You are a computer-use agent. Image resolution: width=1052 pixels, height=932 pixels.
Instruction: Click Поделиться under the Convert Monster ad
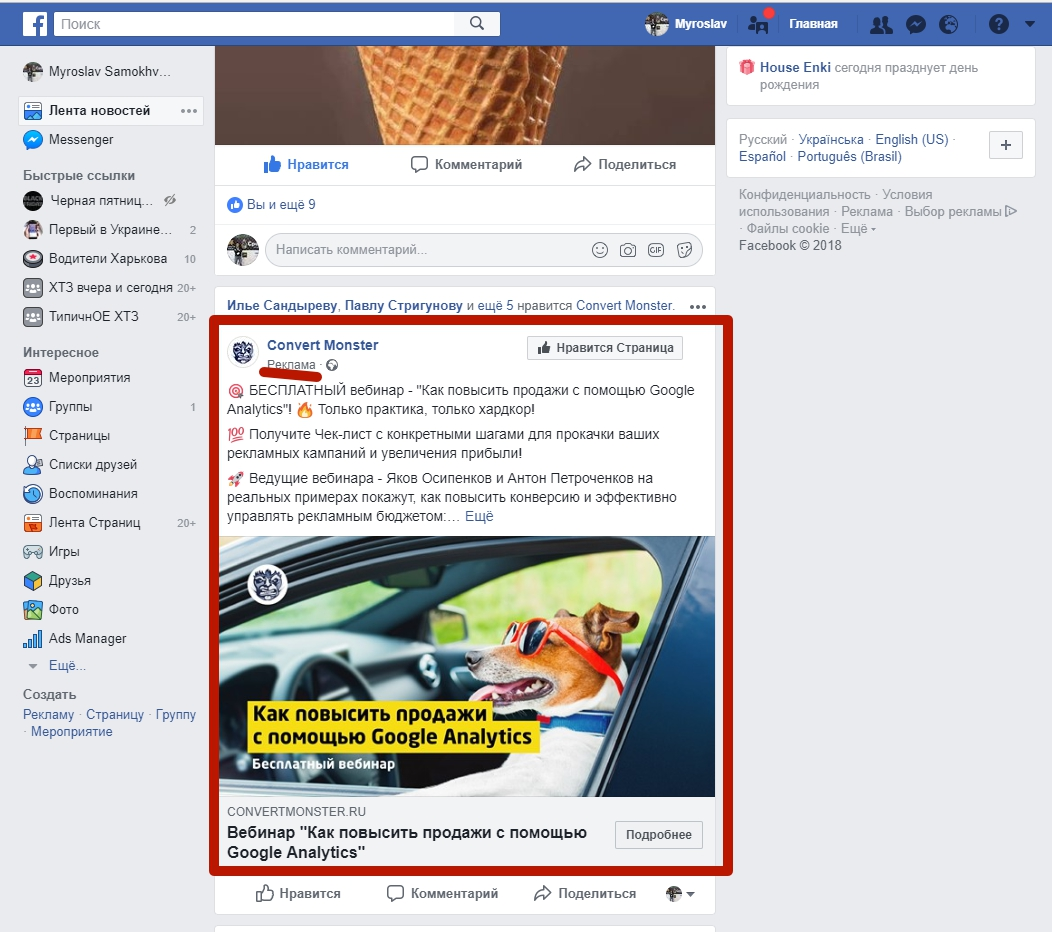click(585, 894)
